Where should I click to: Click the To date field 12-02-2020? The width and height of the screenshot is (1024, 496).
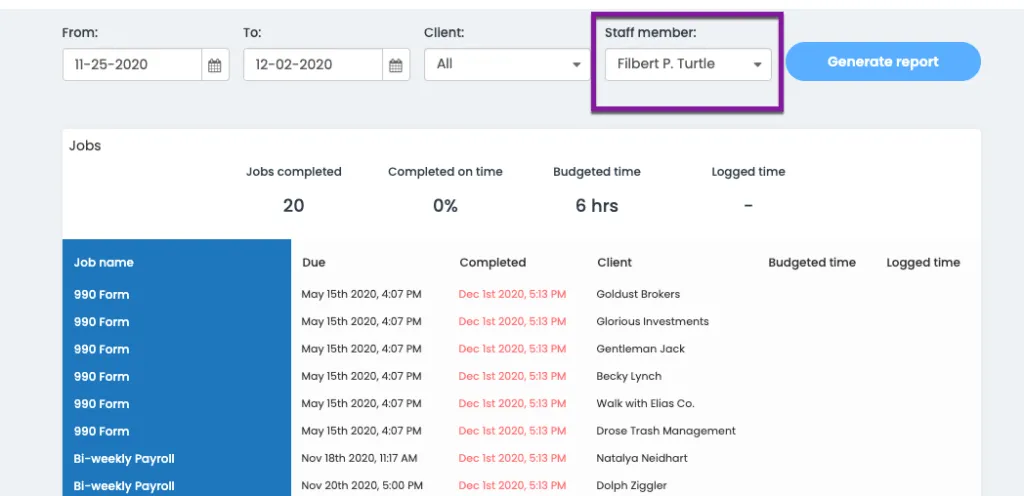click(x=313, y=65)
